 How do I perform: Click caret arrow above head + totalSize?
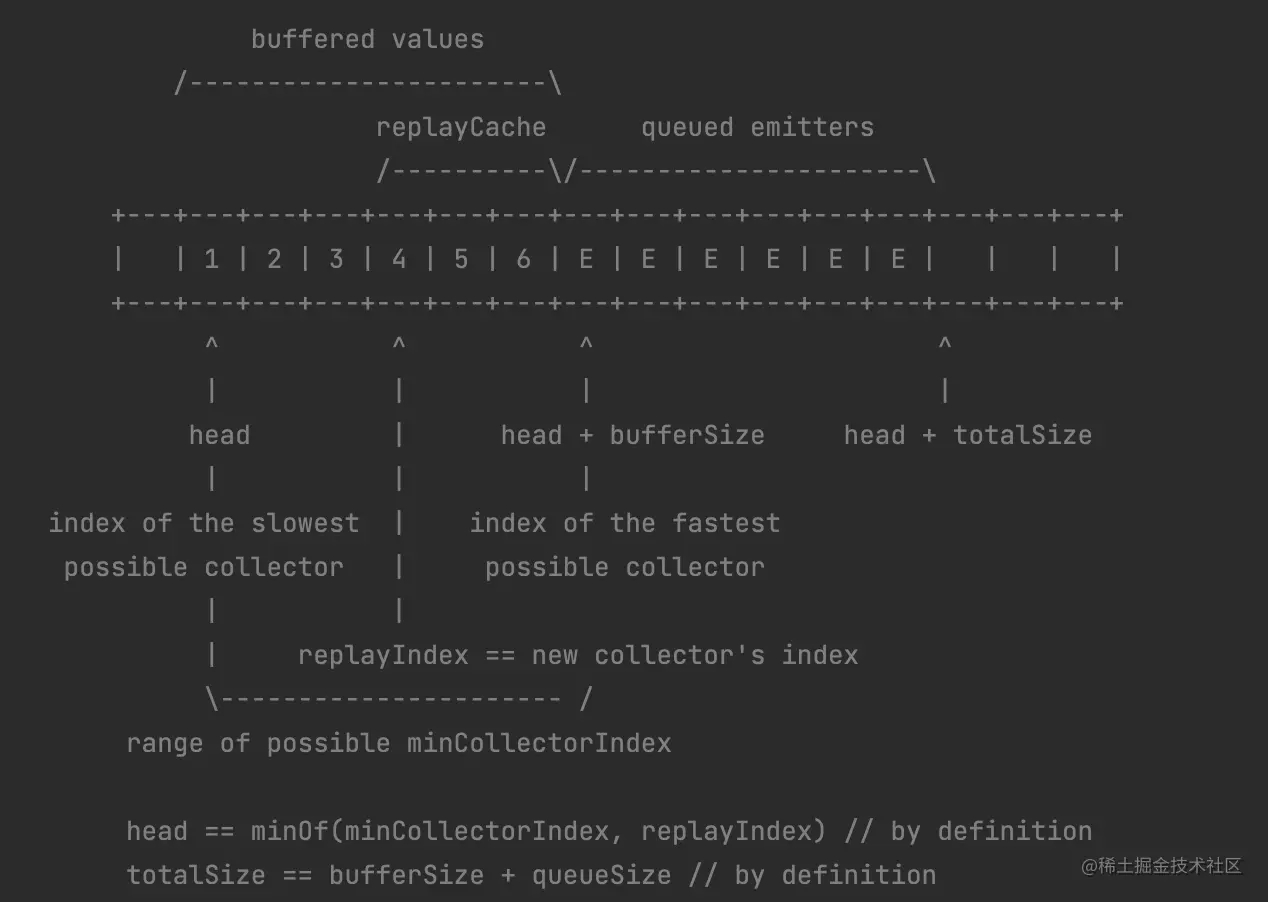(945, 345)
